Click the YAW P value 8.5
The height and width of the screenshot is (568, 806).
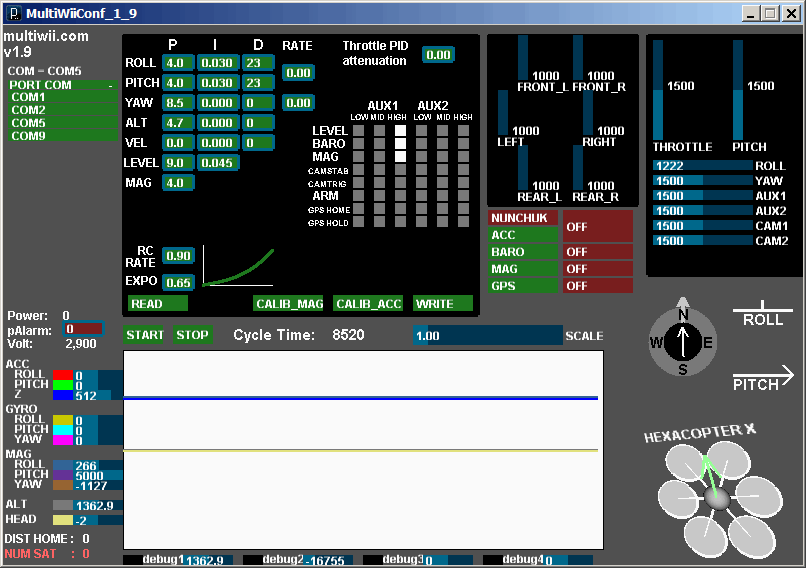(178, 103)
